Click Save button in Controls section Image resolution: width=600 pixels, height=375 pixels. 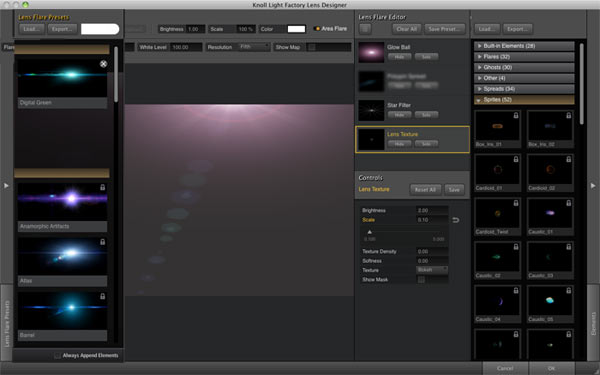(x=454, y=190)
